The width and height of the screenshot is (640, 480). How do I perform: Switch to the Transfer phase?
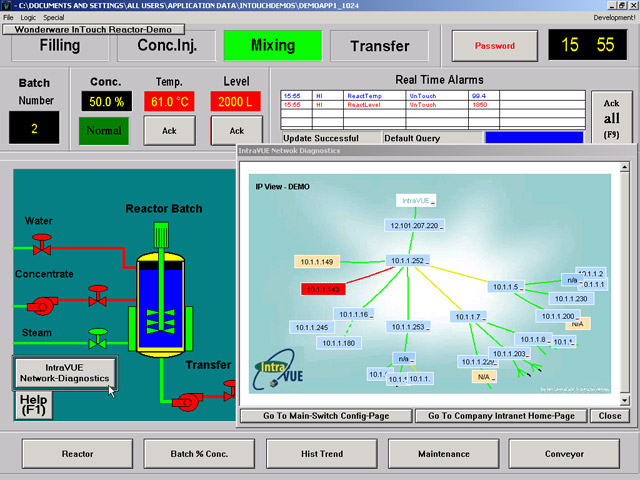(379, 46)
